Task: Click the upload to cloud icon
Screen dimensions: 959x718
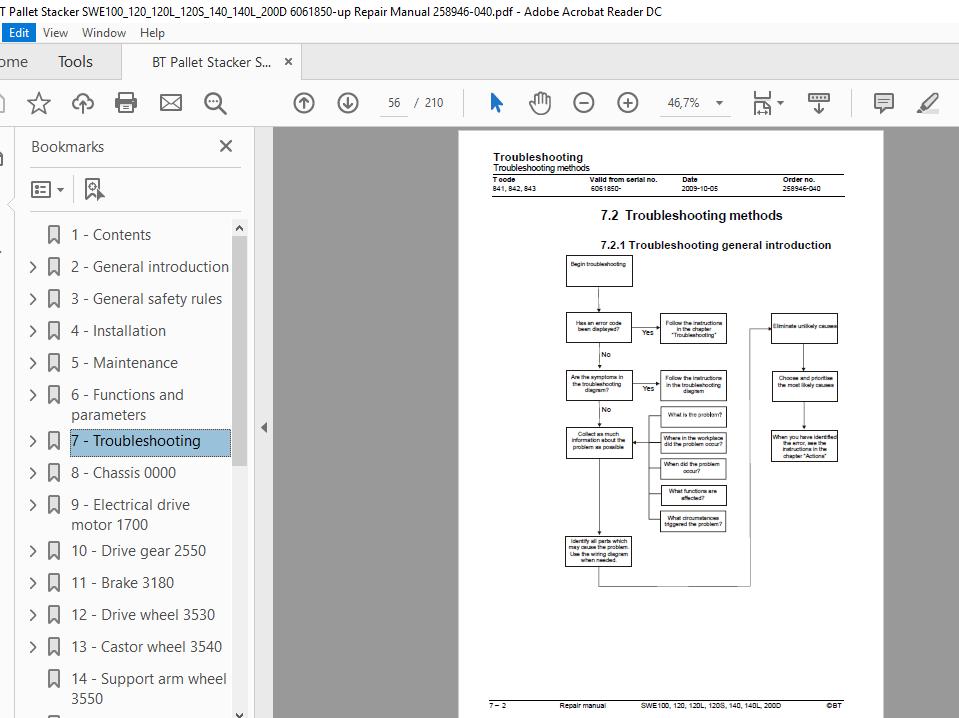Action: coord(83,103)
